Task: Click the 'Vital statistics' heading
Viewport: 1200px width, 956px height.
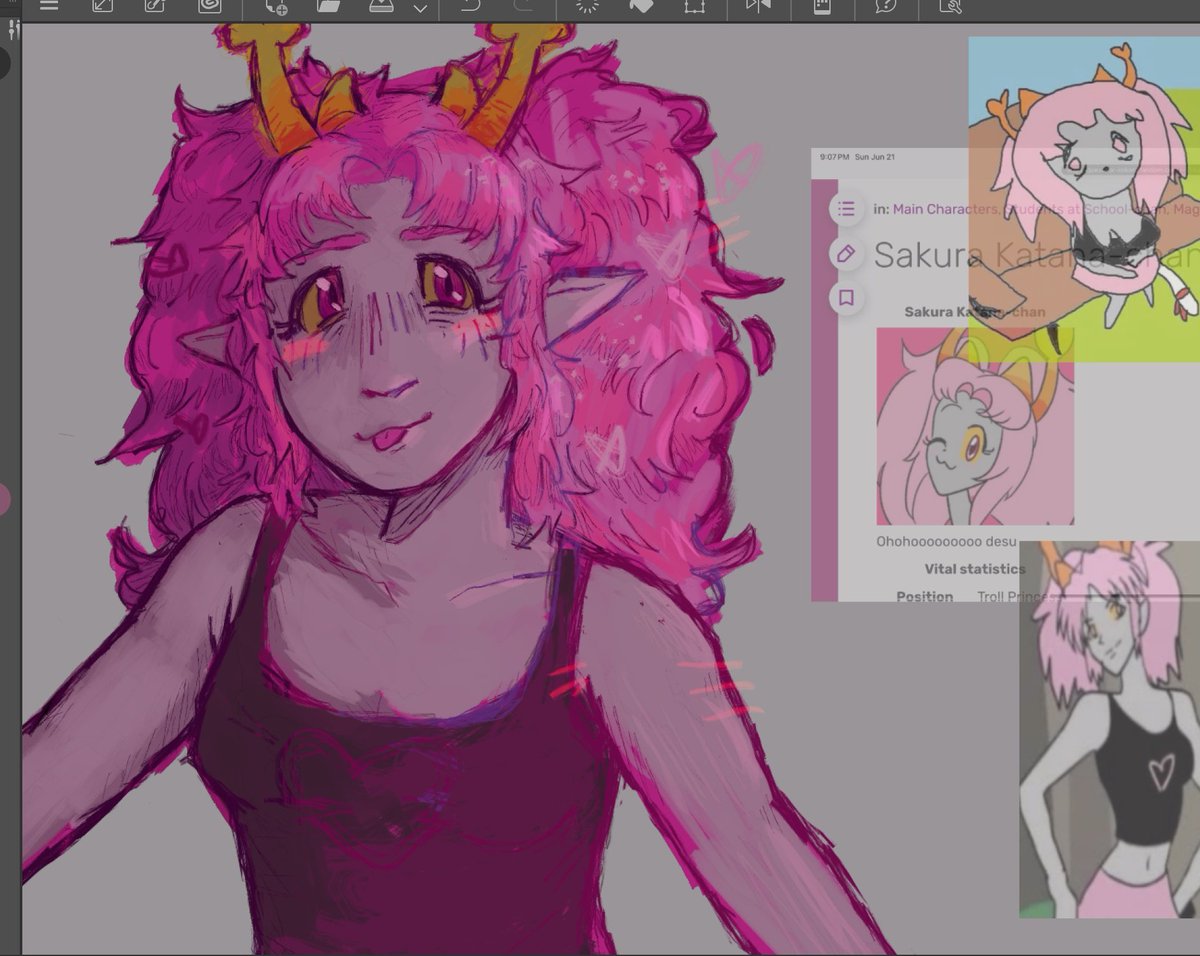Action: point(974,569)
